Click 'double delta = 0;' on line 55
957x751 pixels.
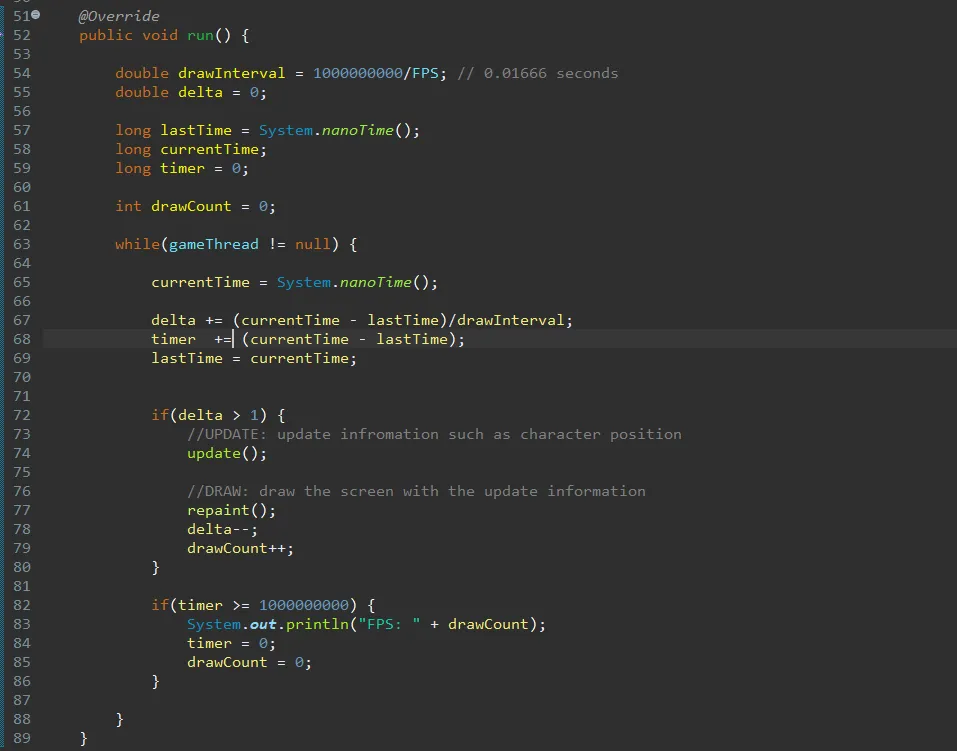pos(191,92)
